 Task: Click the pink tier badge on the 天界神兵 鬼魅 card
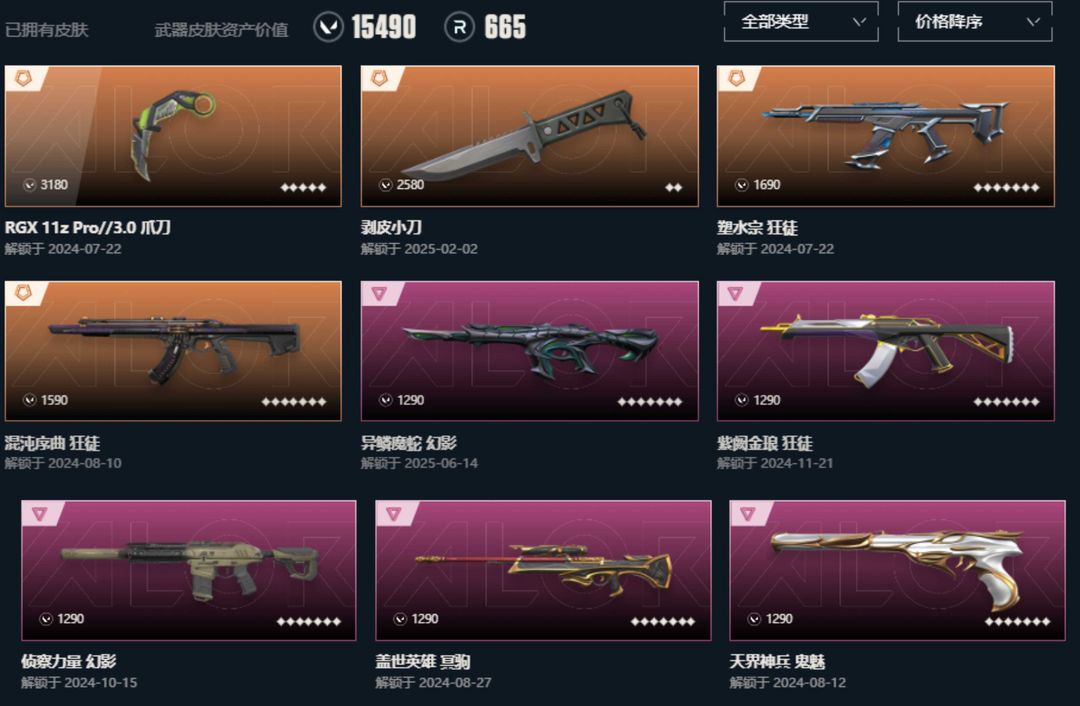point(747,513)
